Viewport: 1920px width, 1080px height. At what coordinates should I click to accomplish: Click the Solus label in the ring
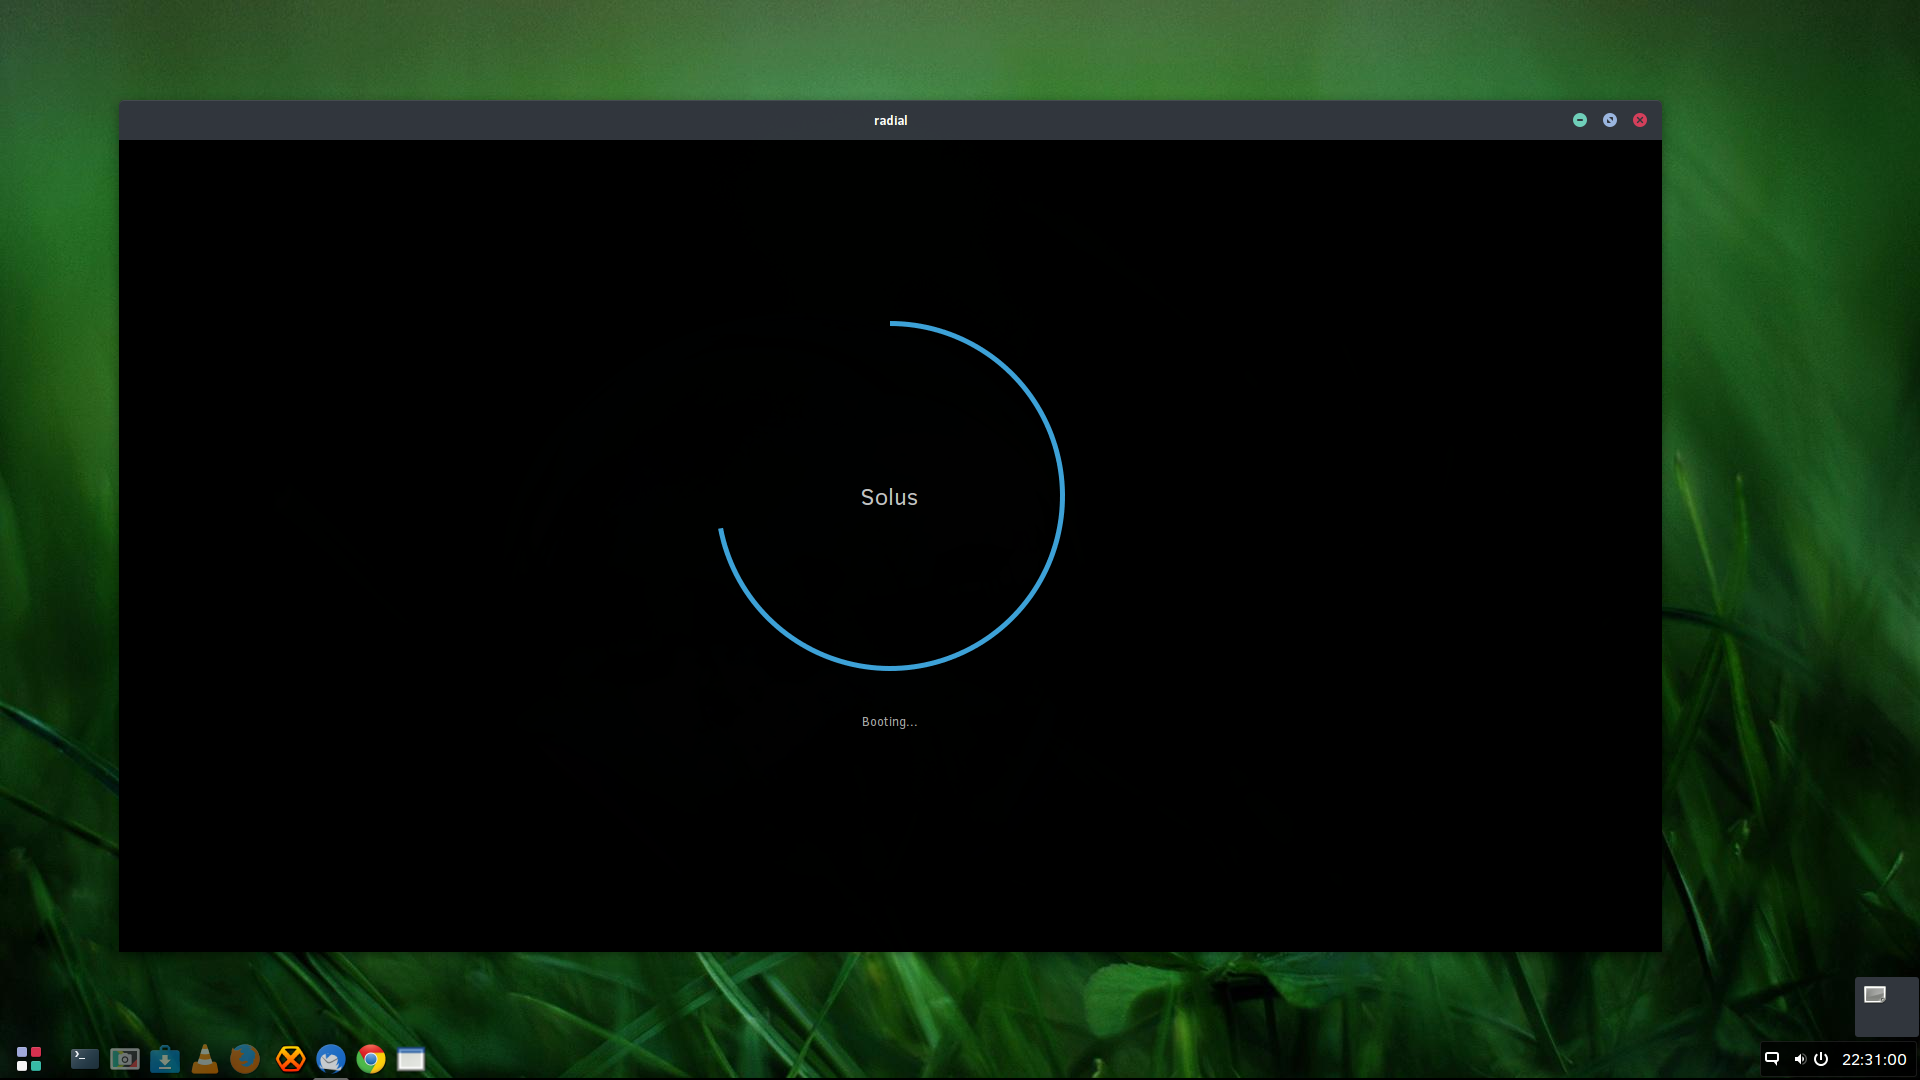pyautogui.click(x=889, y=497)
